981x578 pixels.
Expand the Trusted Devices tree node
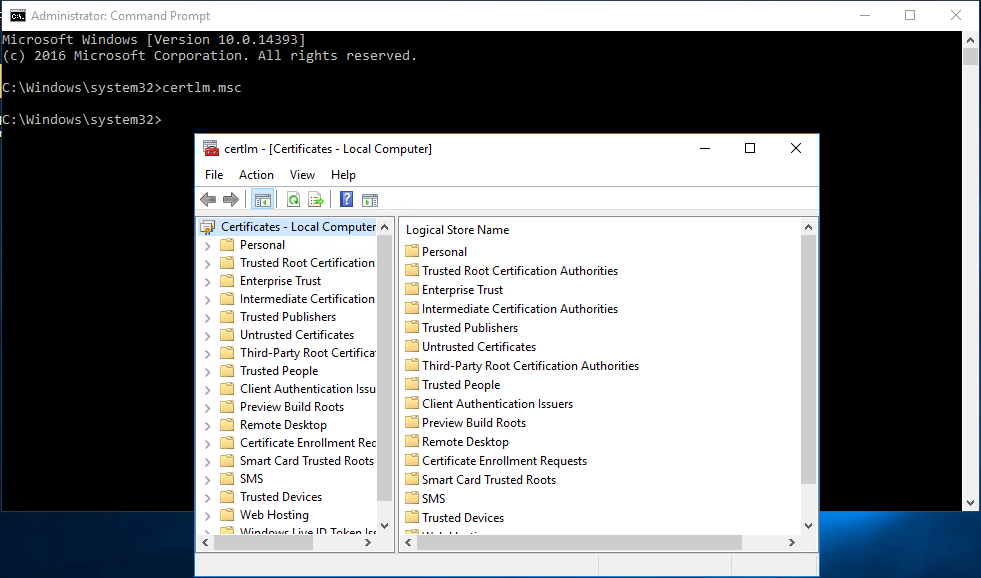208,498
